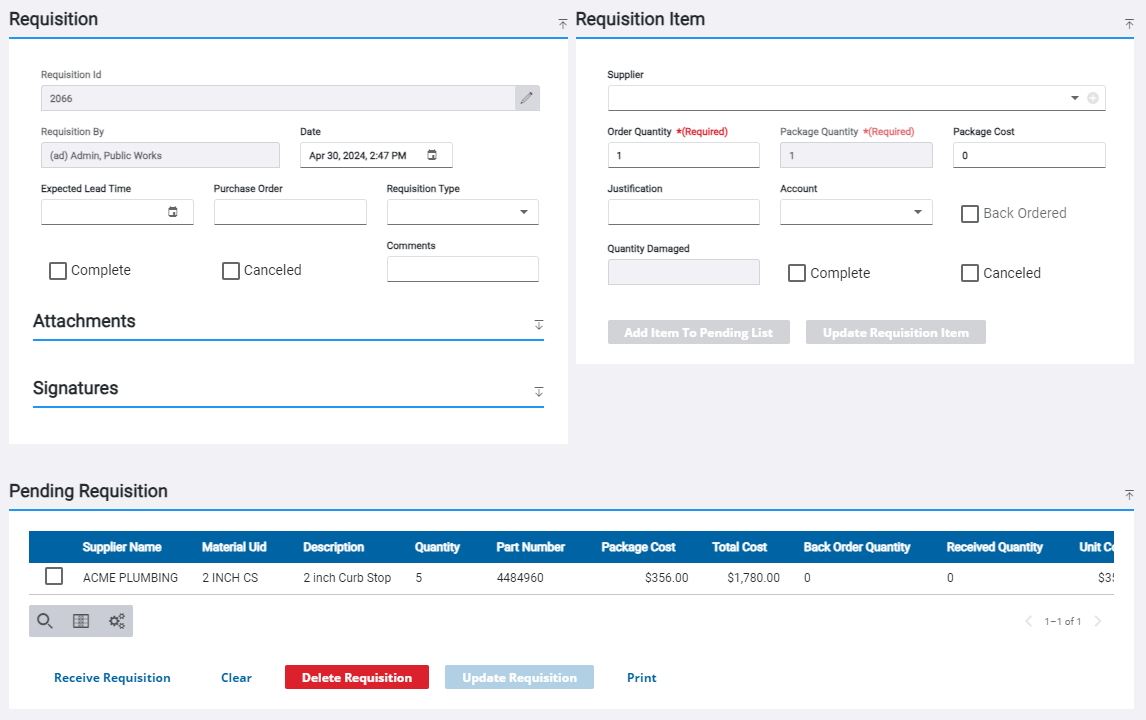This screenshot has width=1146, height=720.
Task: Edit the Requisition Id using the pencil icon
Action: [x=527, y=97]
